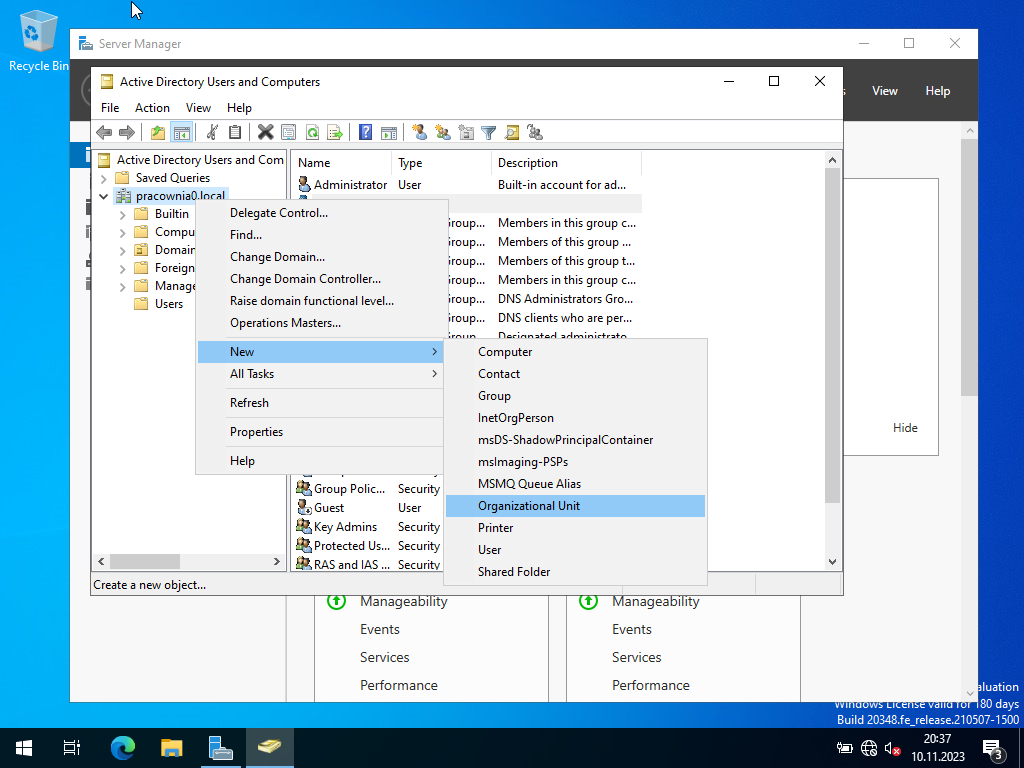
Task: Click the Paste clipboard toolbar icon
Action: pos(235,133)
